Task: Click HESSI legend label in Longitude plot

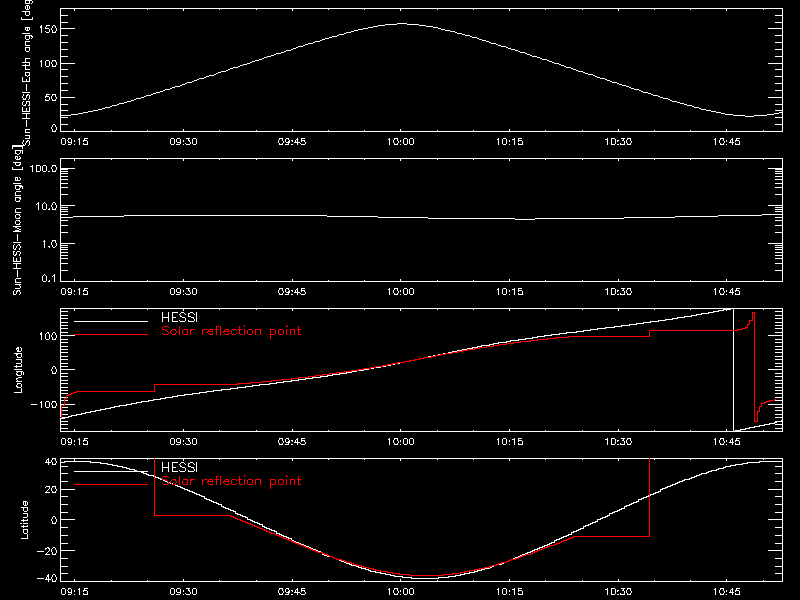Action: [179, 318]
